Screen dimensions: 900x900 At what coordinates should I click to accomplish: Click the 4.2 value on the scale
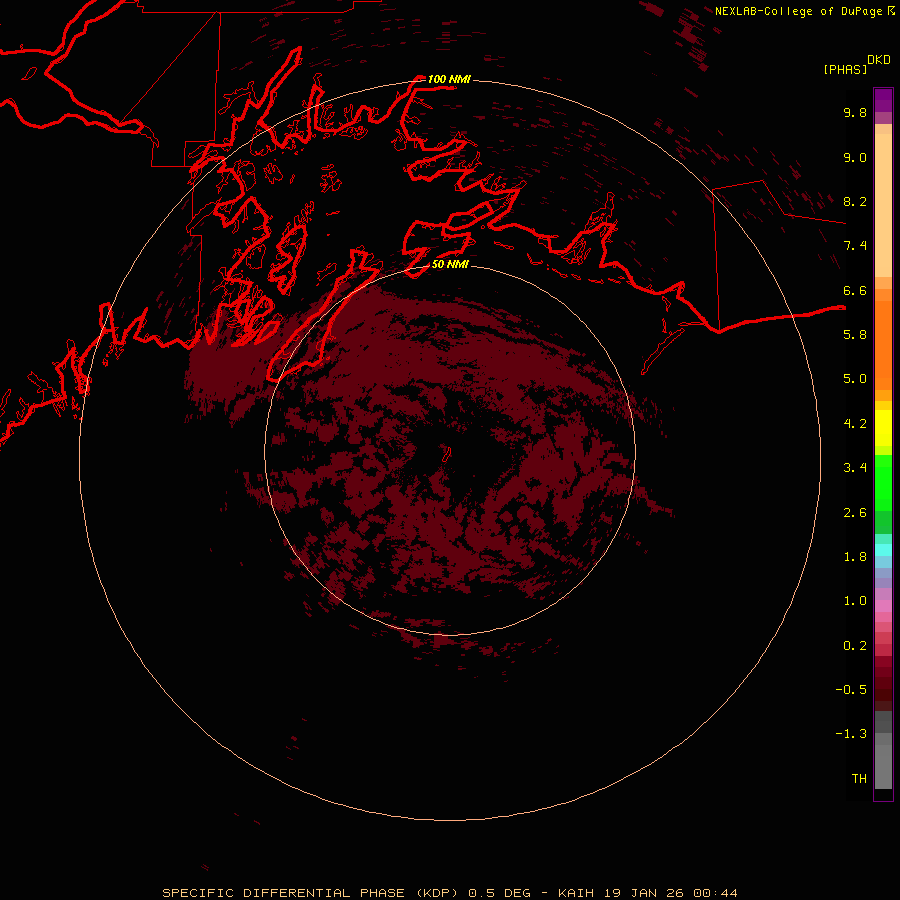pyautogui.click(x=855, y=423)
